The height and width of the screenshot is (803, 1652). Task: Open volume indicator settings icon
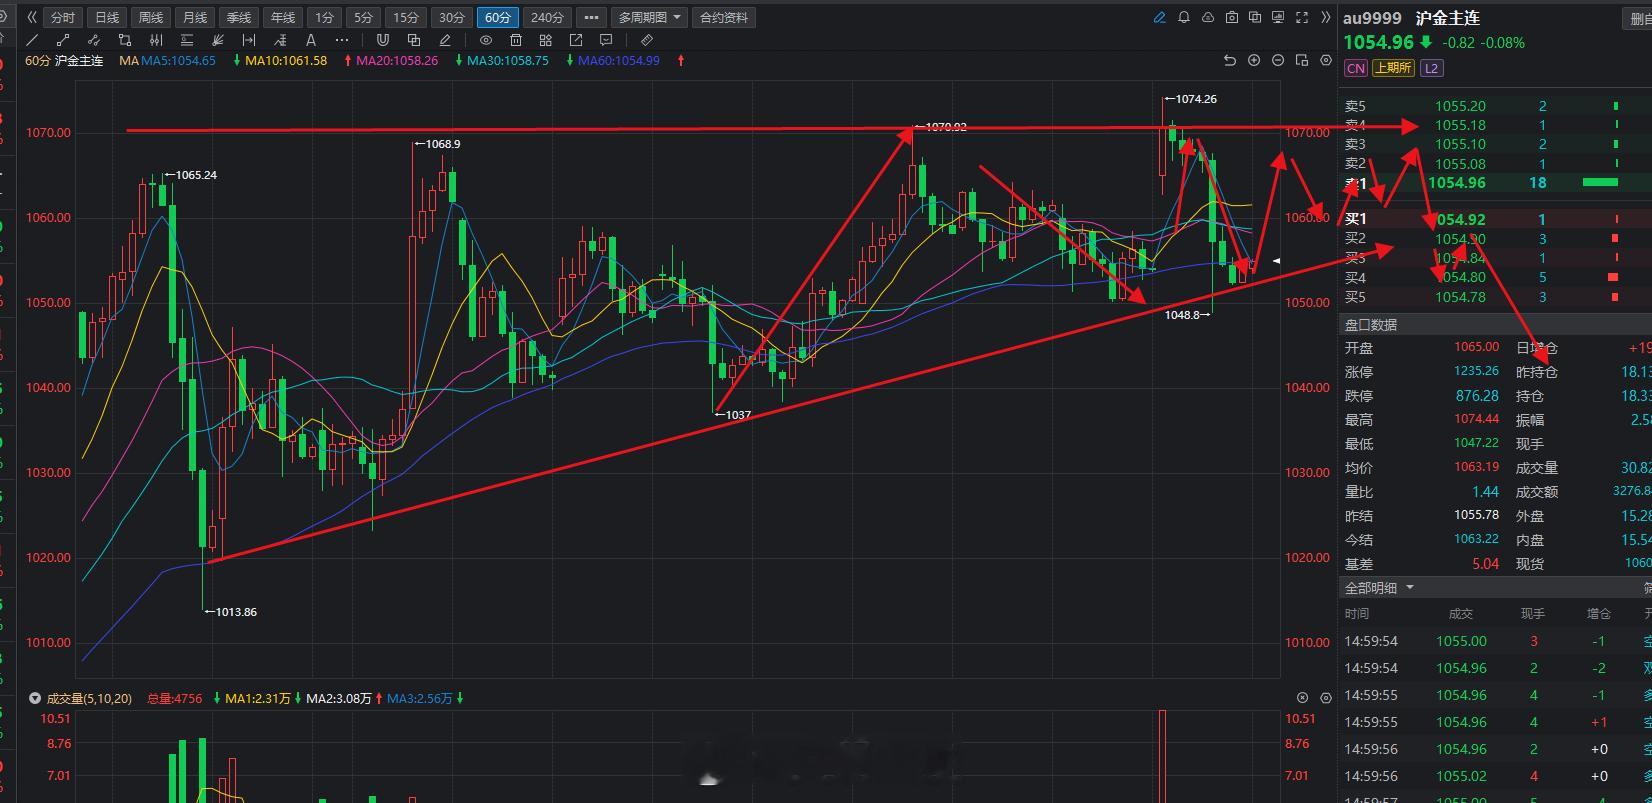1326,698
